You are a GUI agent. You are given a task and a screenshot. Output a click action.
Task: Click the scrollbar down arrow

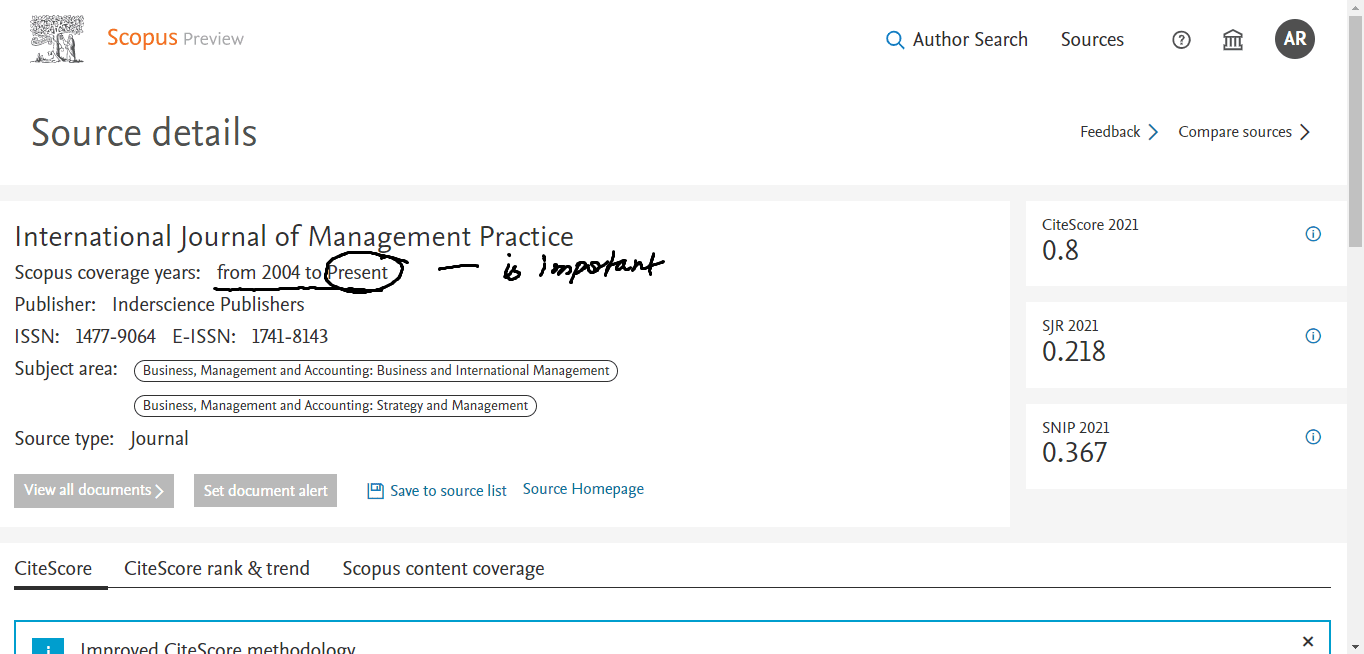[x=1355, y=646]
